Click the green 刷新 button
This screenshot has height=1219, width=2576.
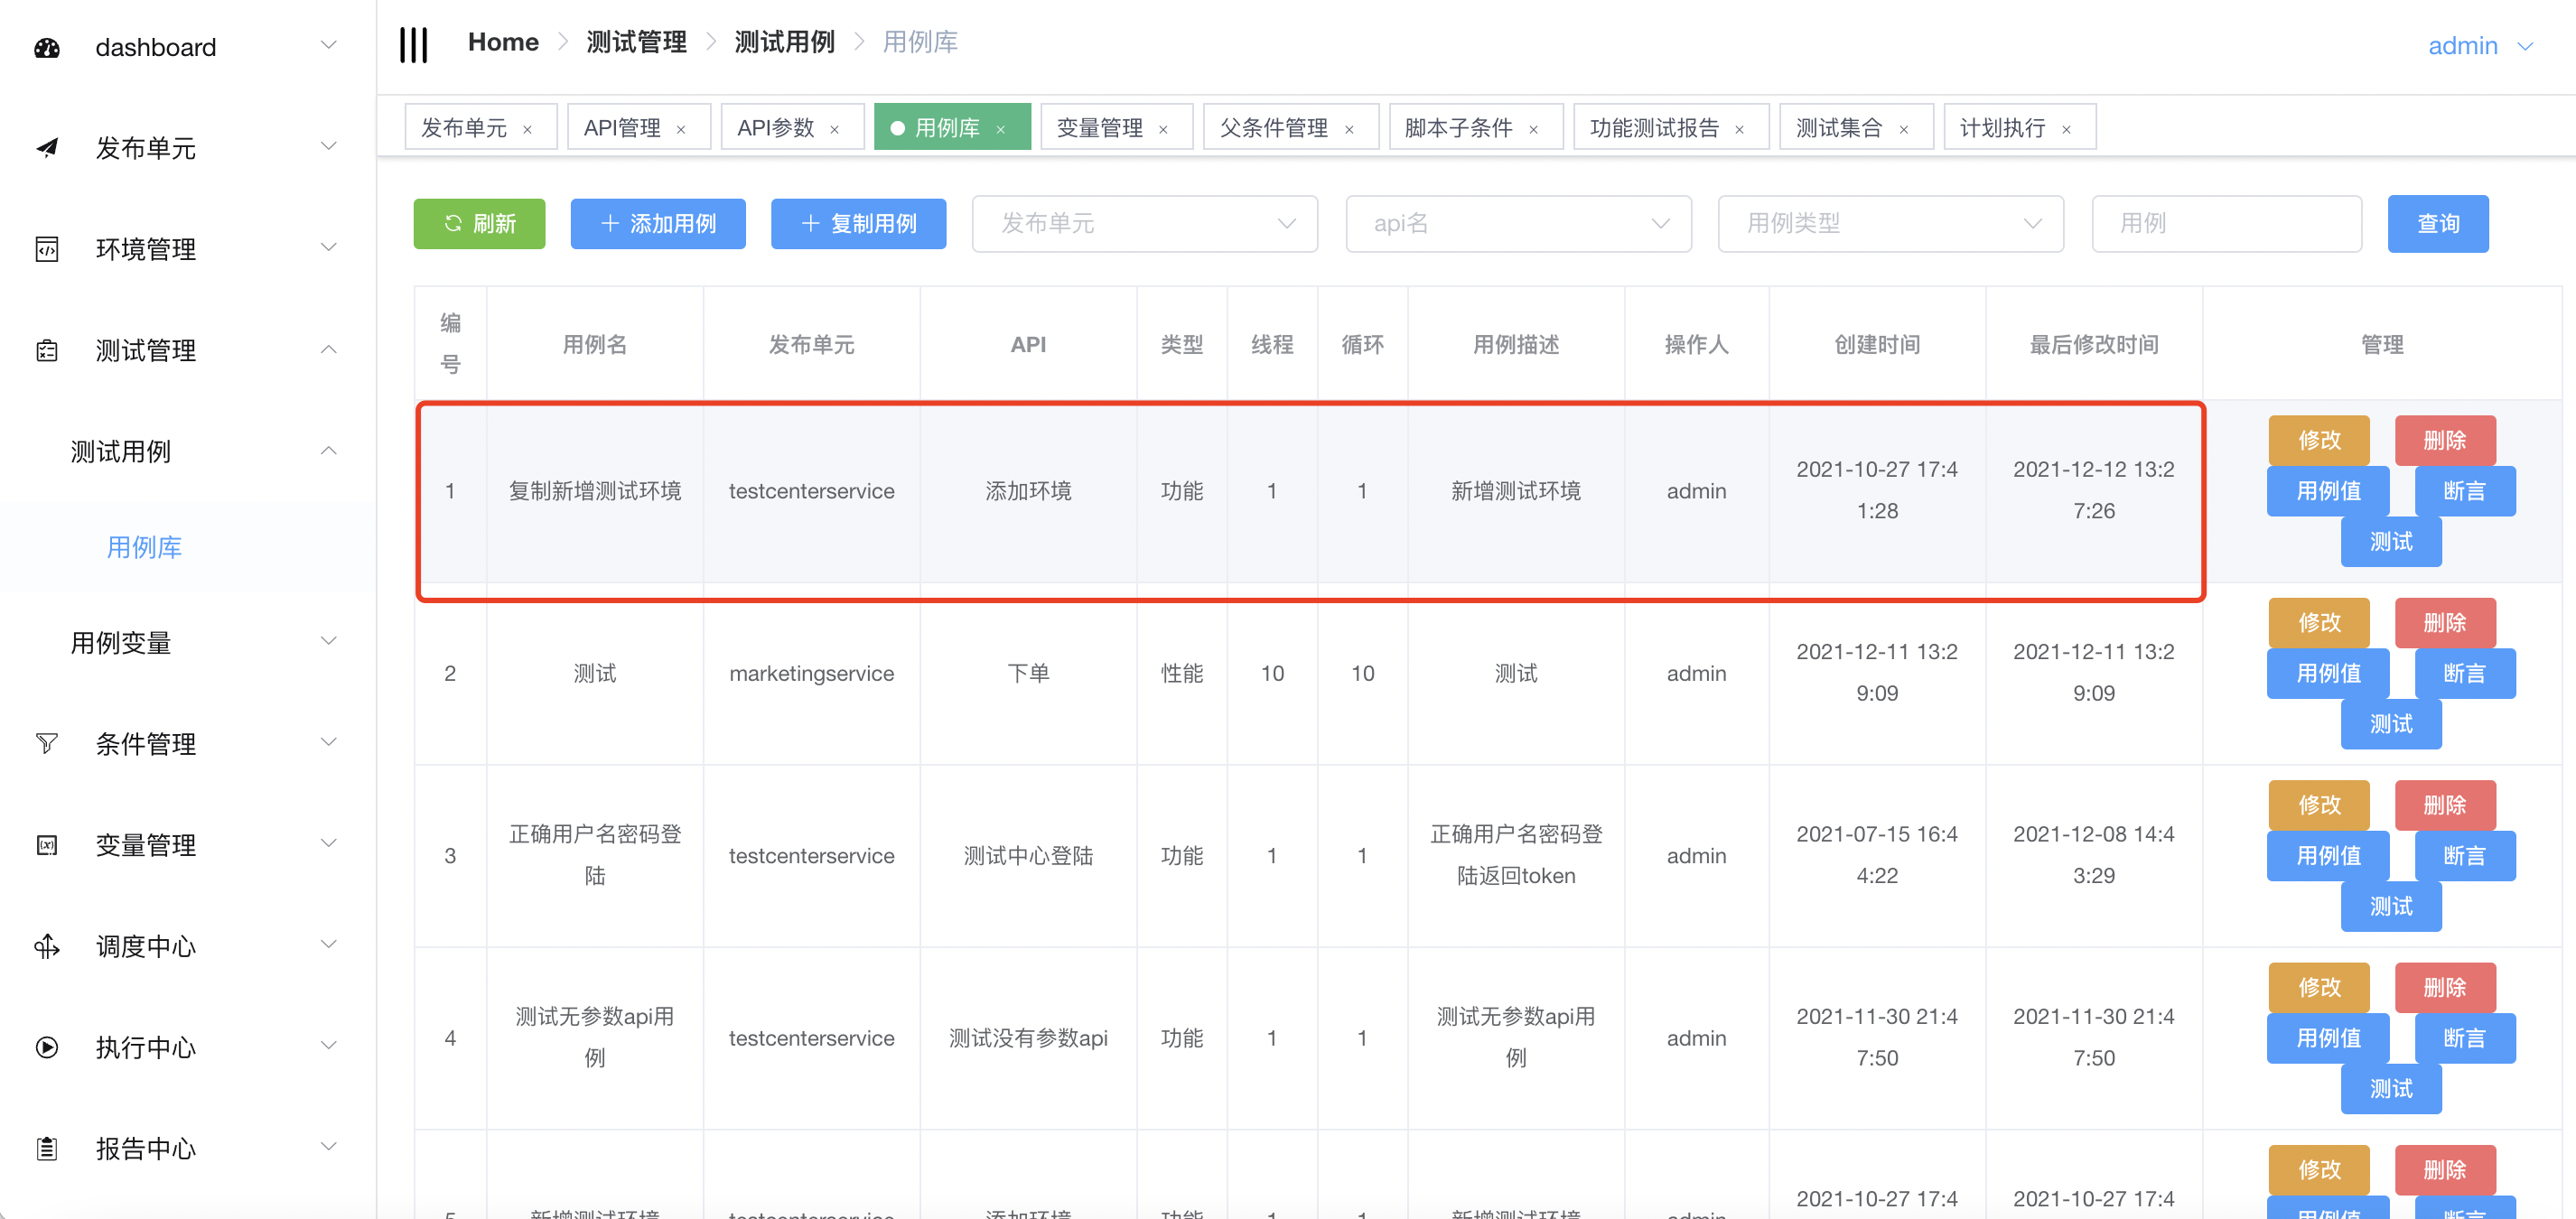pyautogui.click(x=479, y=224)
